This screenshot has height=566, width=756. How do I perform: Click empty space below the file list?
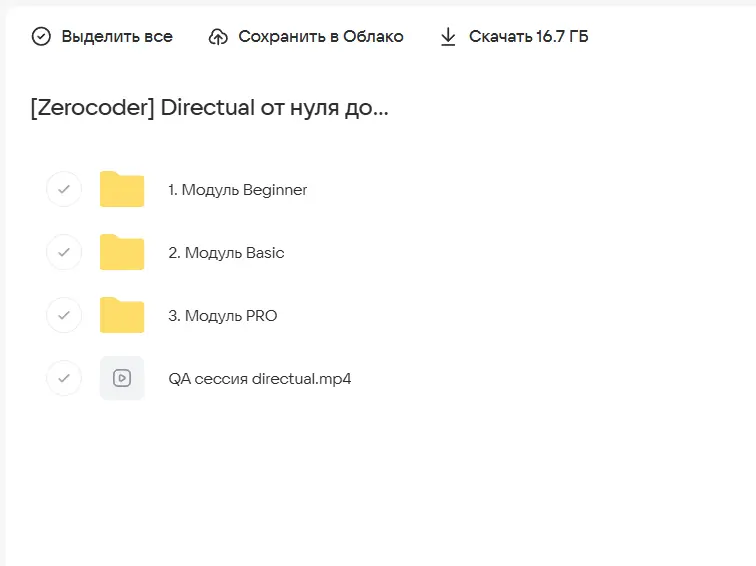click(x=380, y=480)
